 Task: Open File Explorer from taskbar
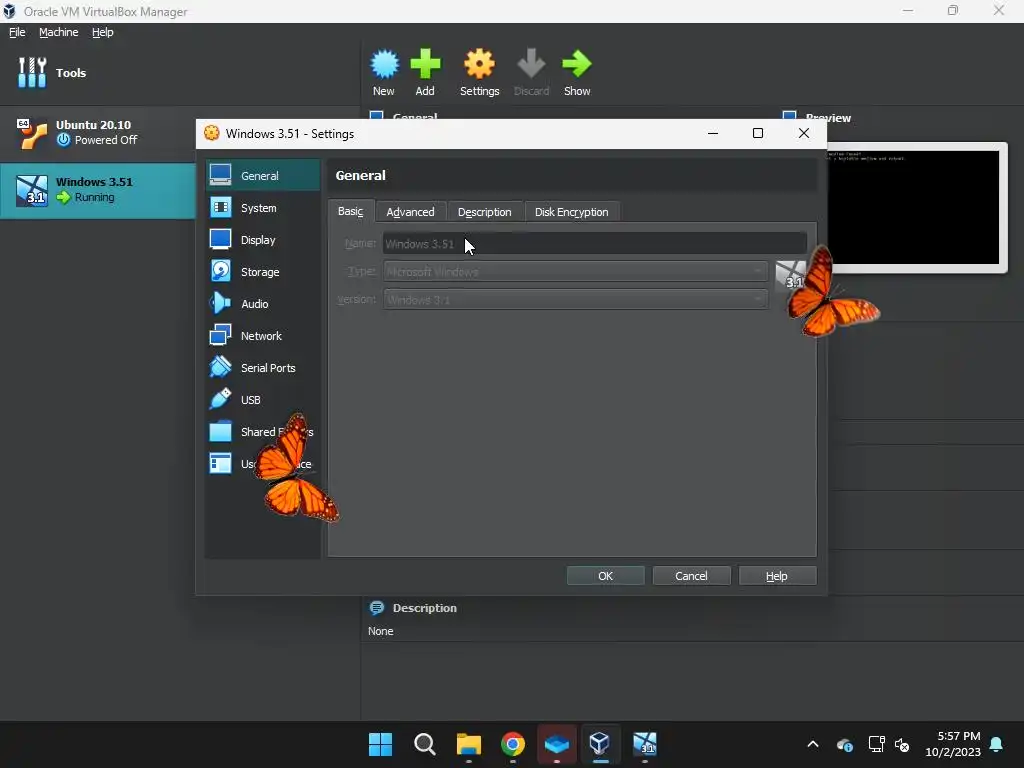click(468, 744)
